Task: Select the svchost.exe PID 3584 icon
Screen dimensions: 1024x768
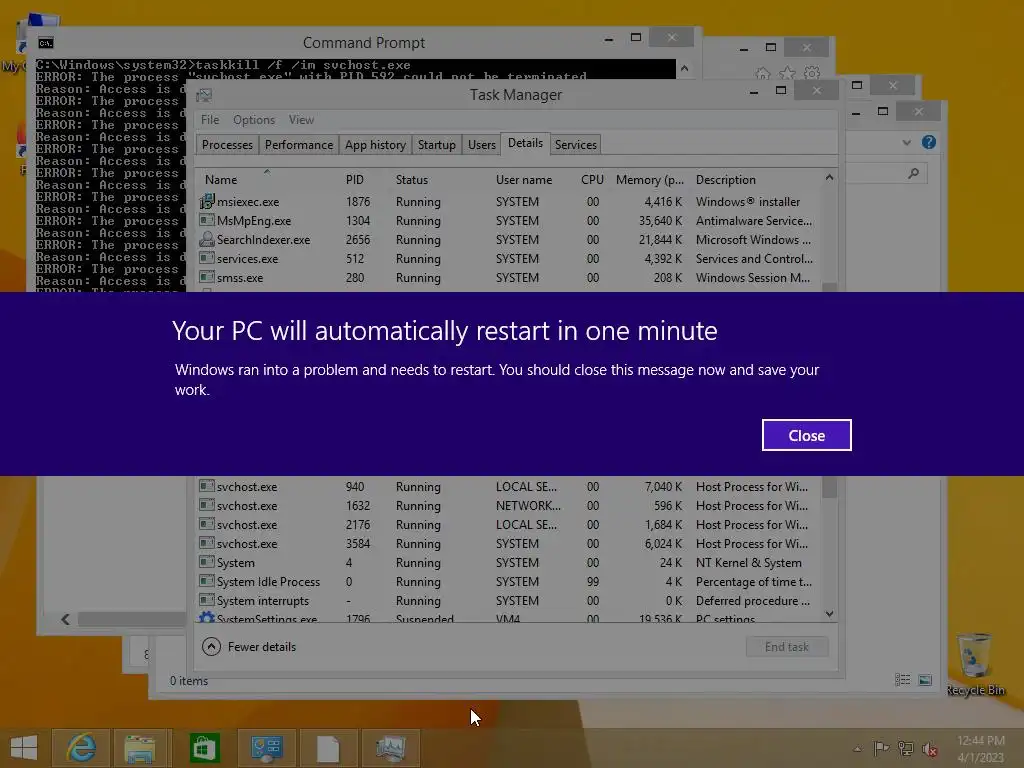Action: [207, 543]
